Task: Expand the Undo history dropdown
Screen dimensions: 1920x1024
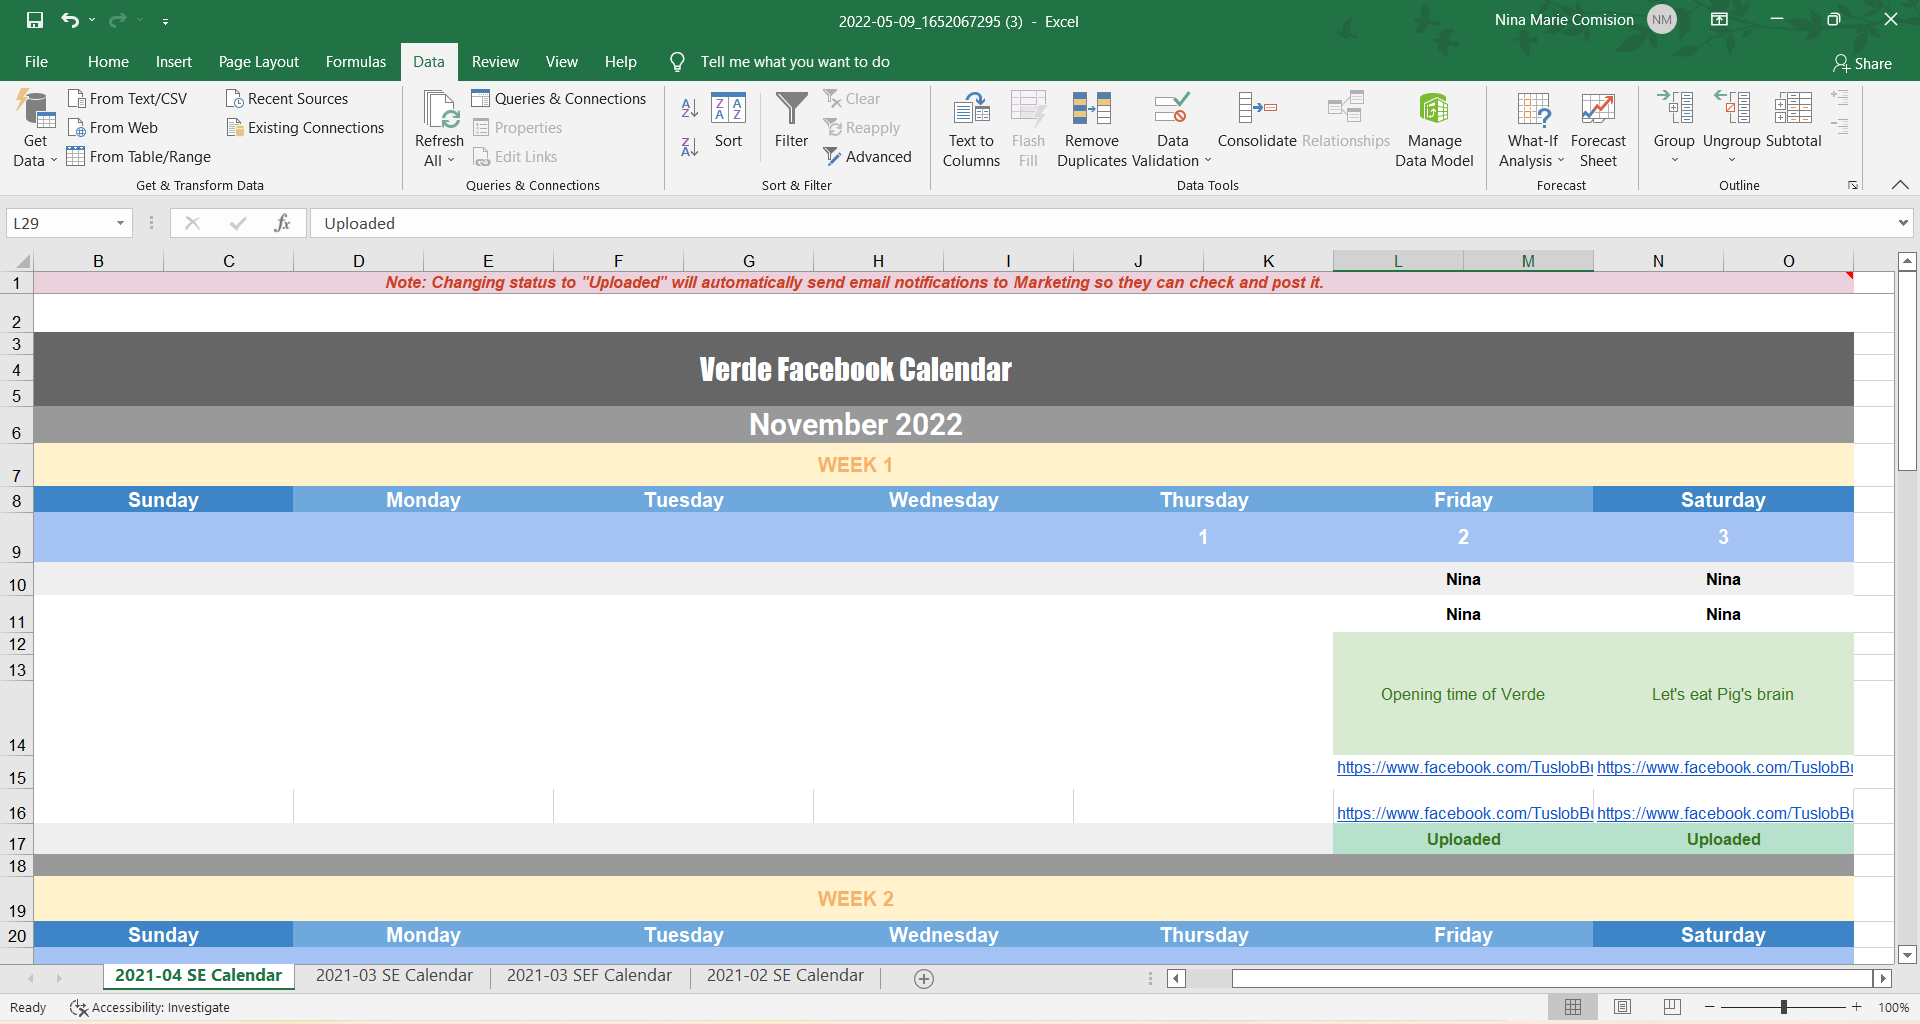Action: (92, 21)
